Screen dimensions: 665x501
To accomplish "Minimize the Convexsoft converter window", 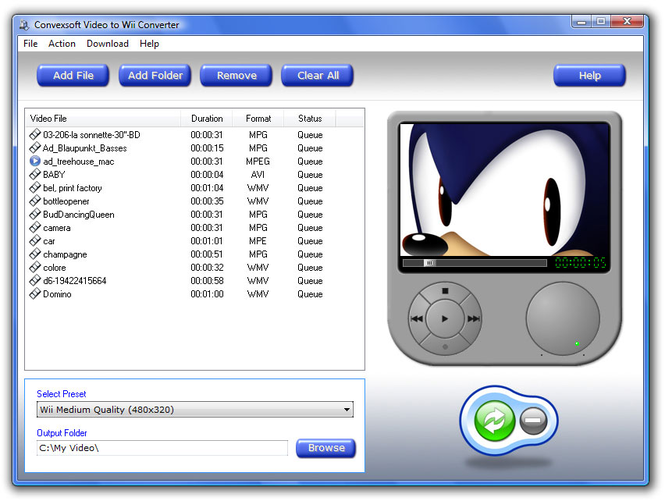I will 581,21.
